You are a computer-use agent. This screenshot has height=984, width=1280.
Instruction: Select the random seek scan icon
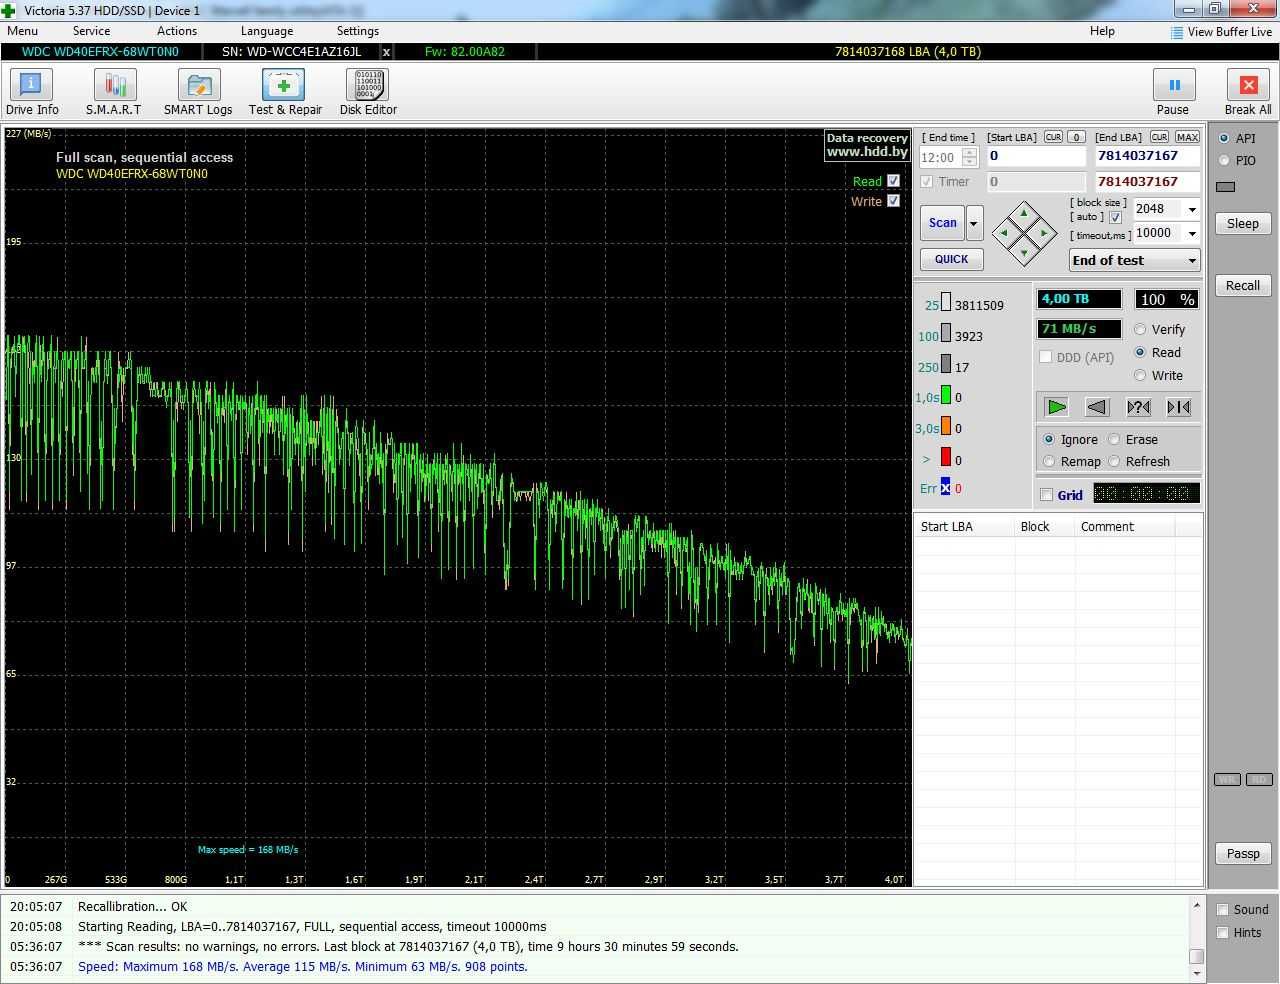(x=1138, y=407)
